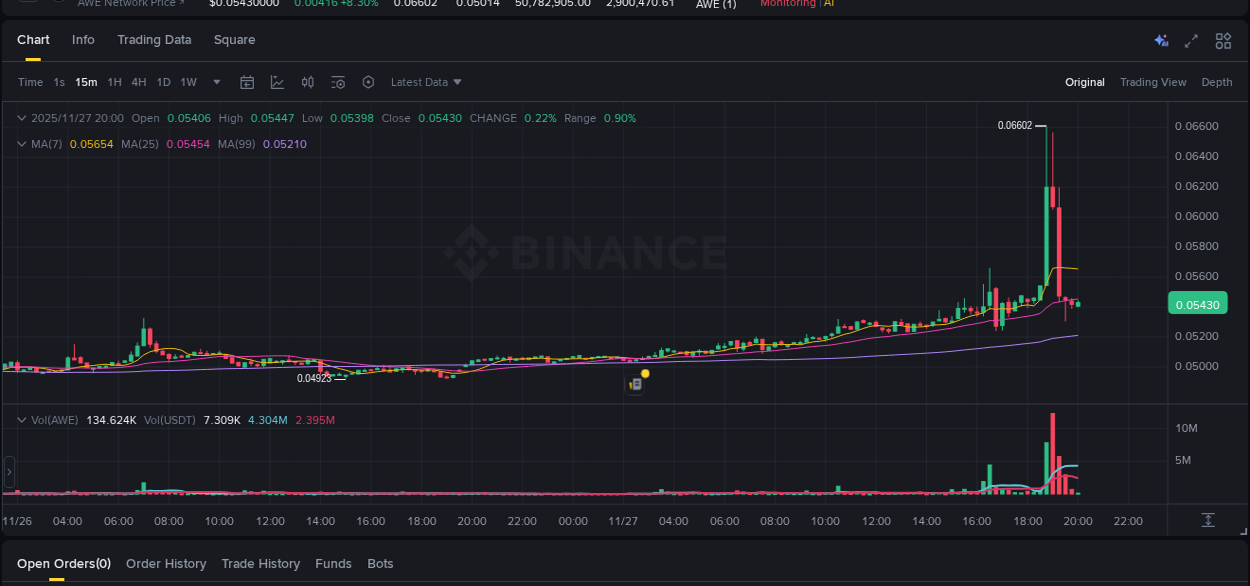
Task: Open the chart widgets grid icon
Action: tap(1222, 41)
